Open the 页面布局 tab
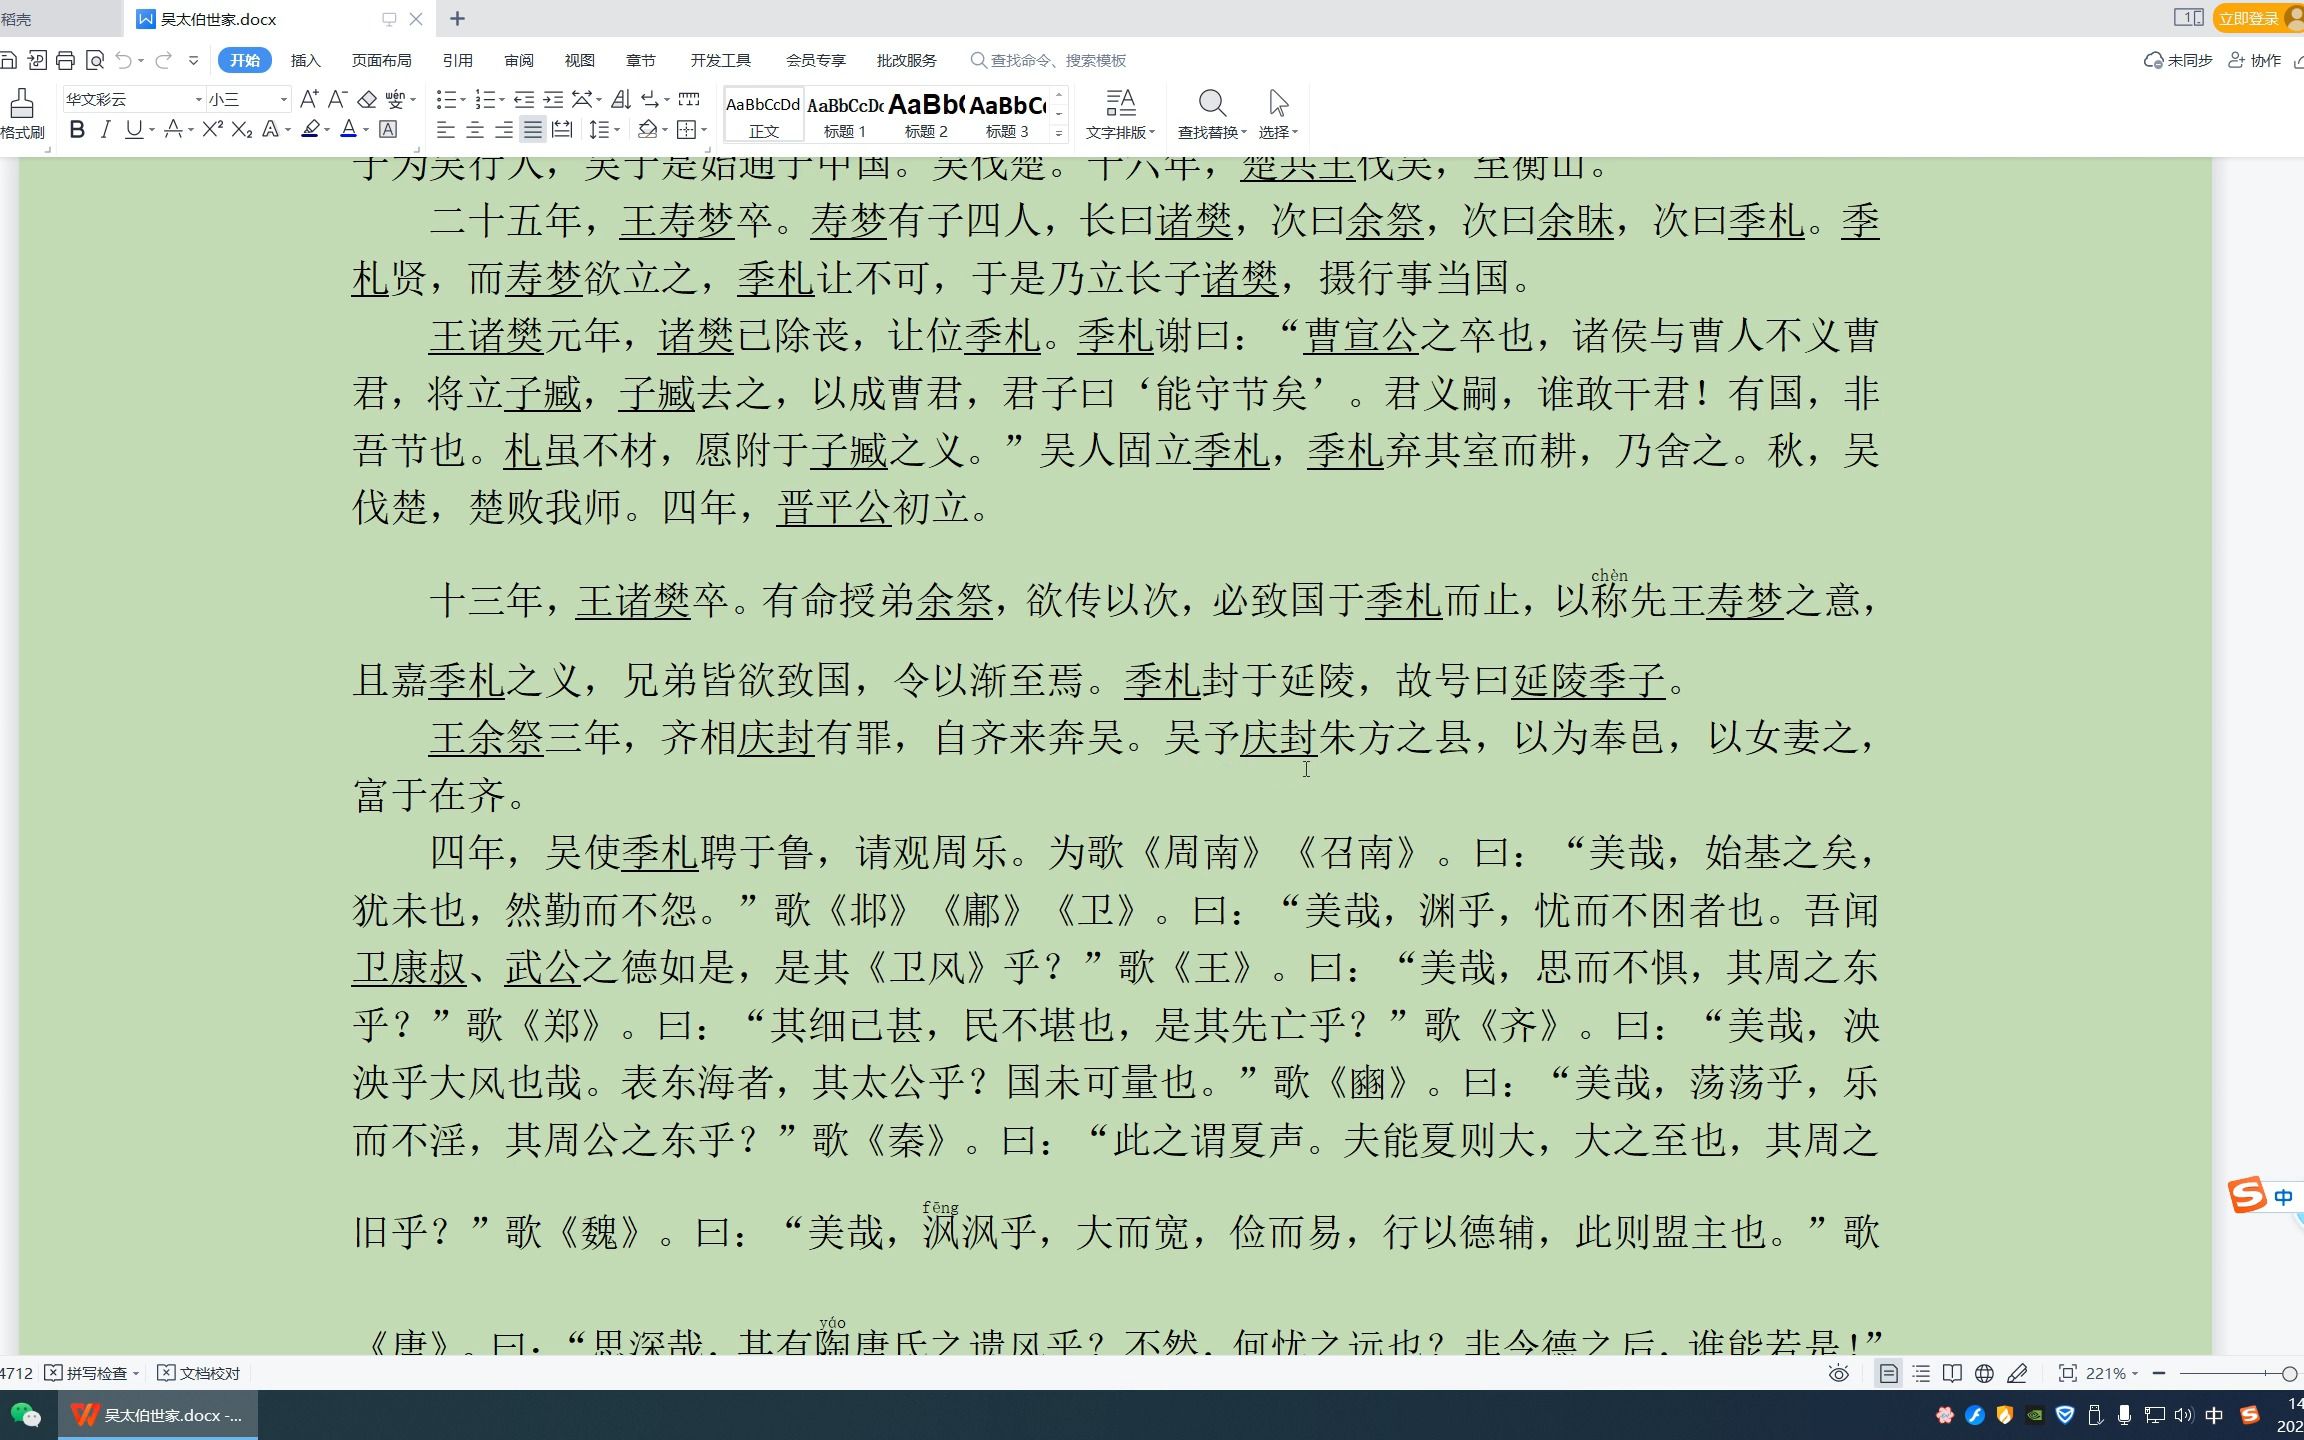Viewport: 2304px width, 1440px height. [381, 61]
